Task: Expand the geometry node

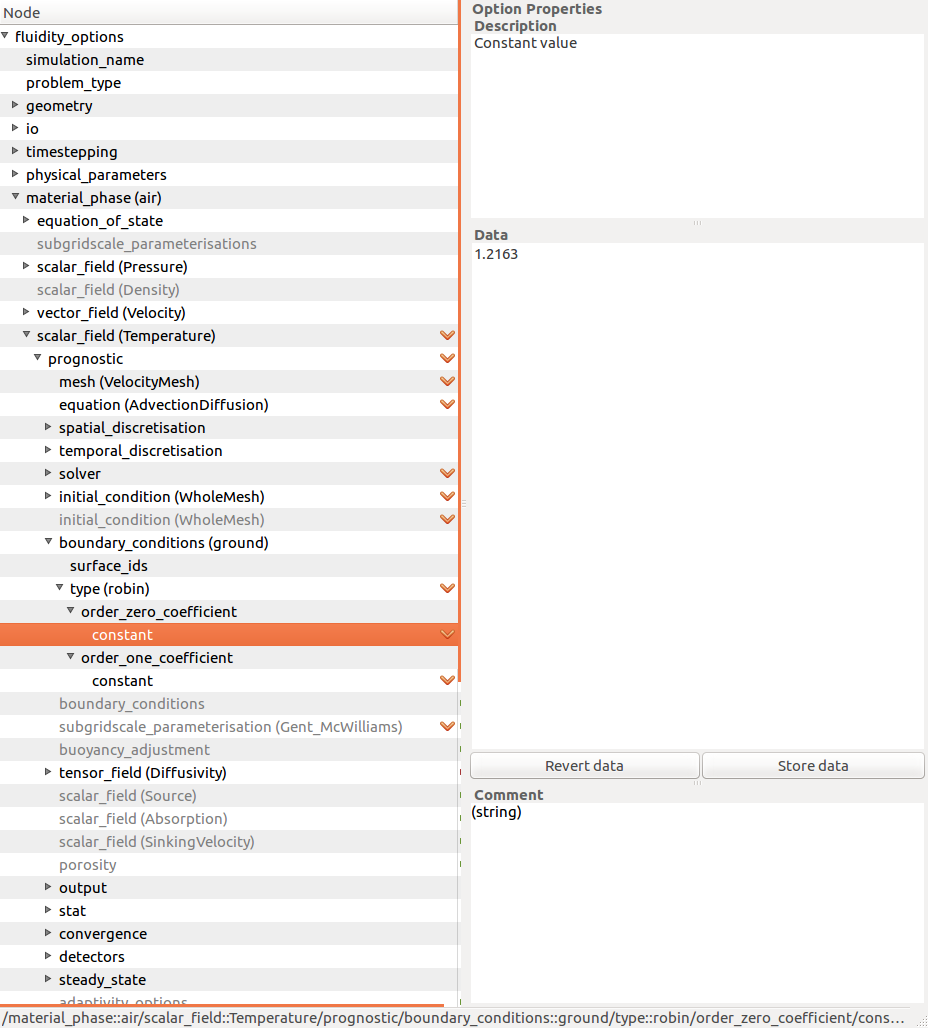Action: 15,105
